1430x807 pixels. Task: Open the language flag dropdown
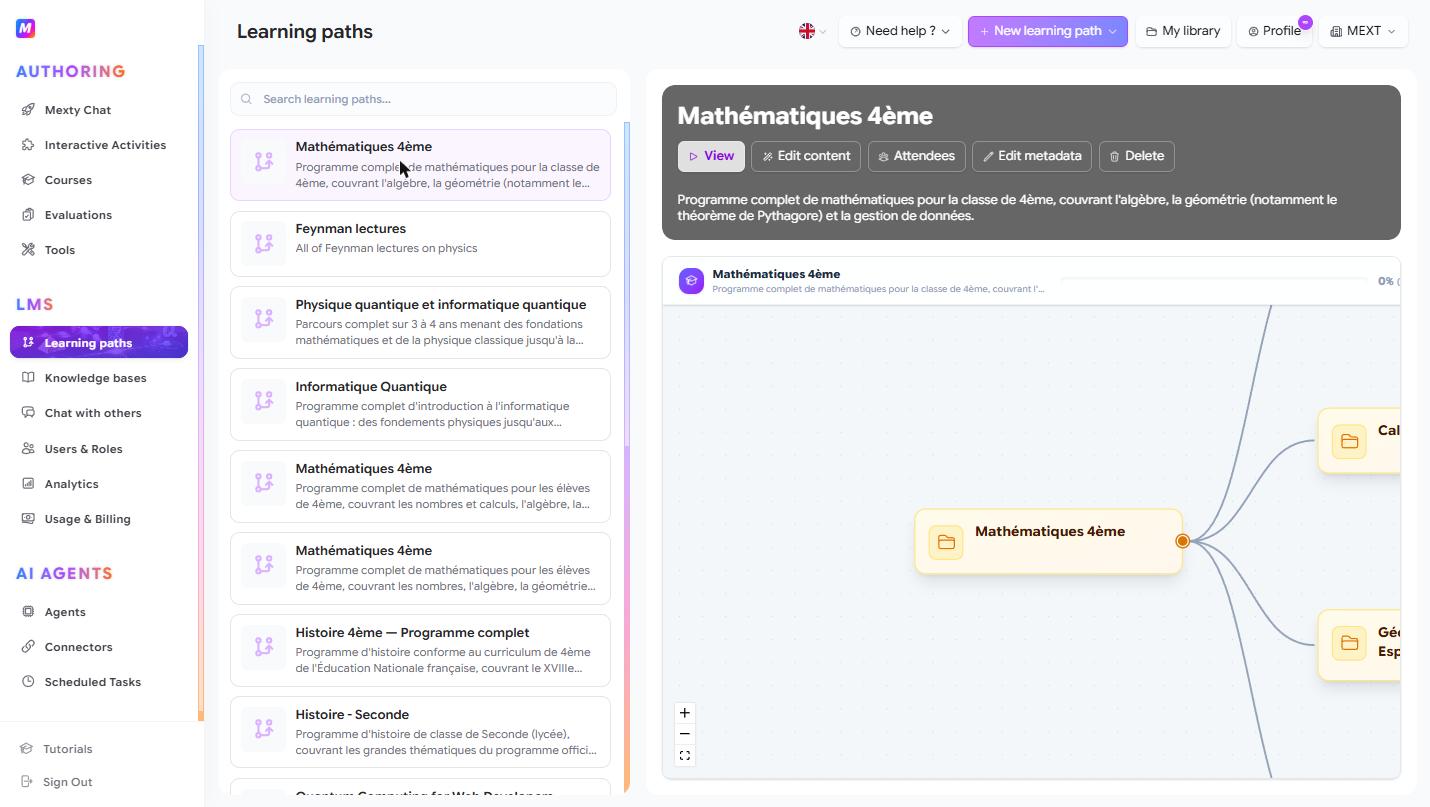coord(812,31)
